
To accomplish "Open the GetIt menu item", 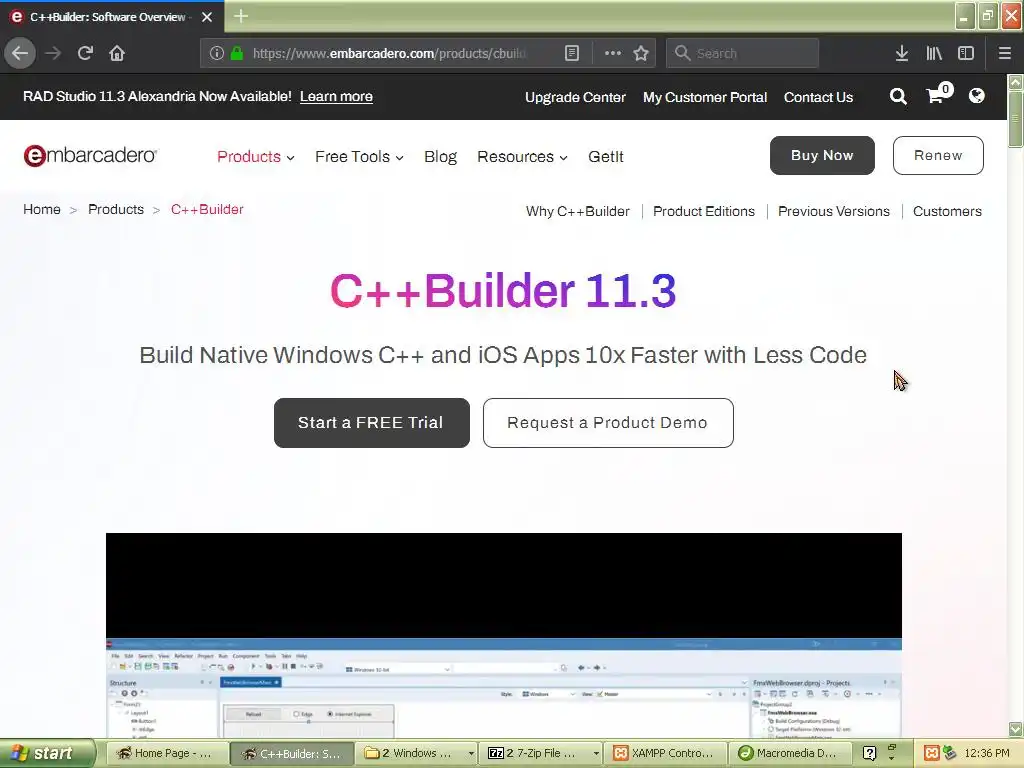I will [605, 157].
